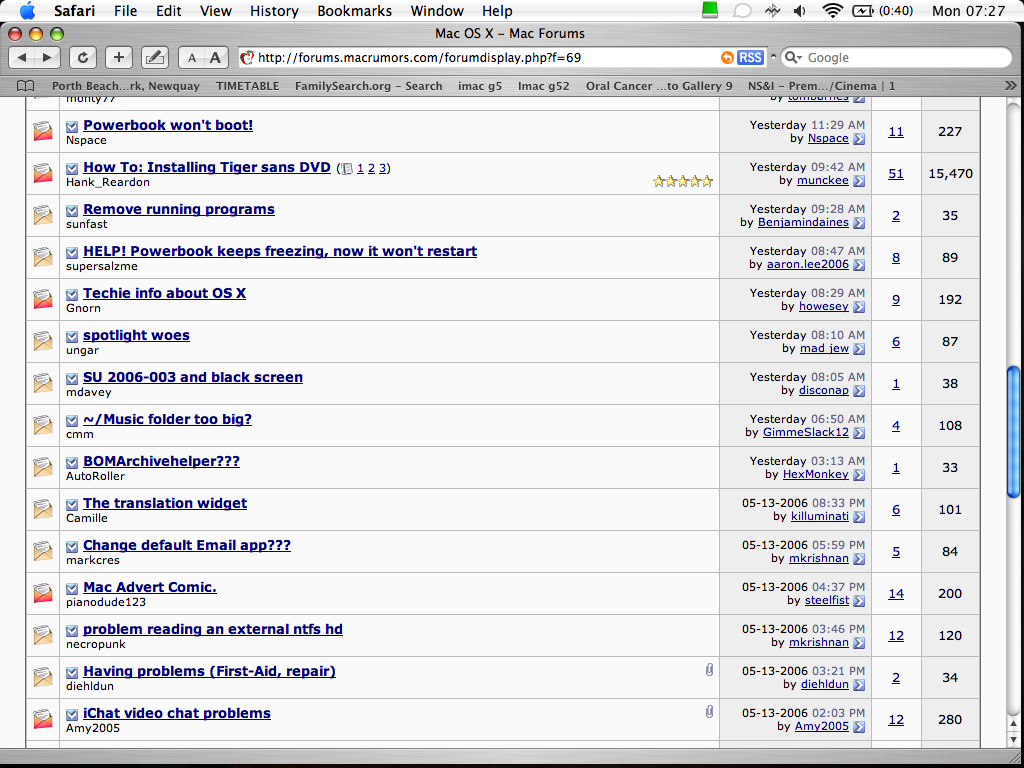
Task: Click the green status icon in menu bar
Action: pos(710,10)
